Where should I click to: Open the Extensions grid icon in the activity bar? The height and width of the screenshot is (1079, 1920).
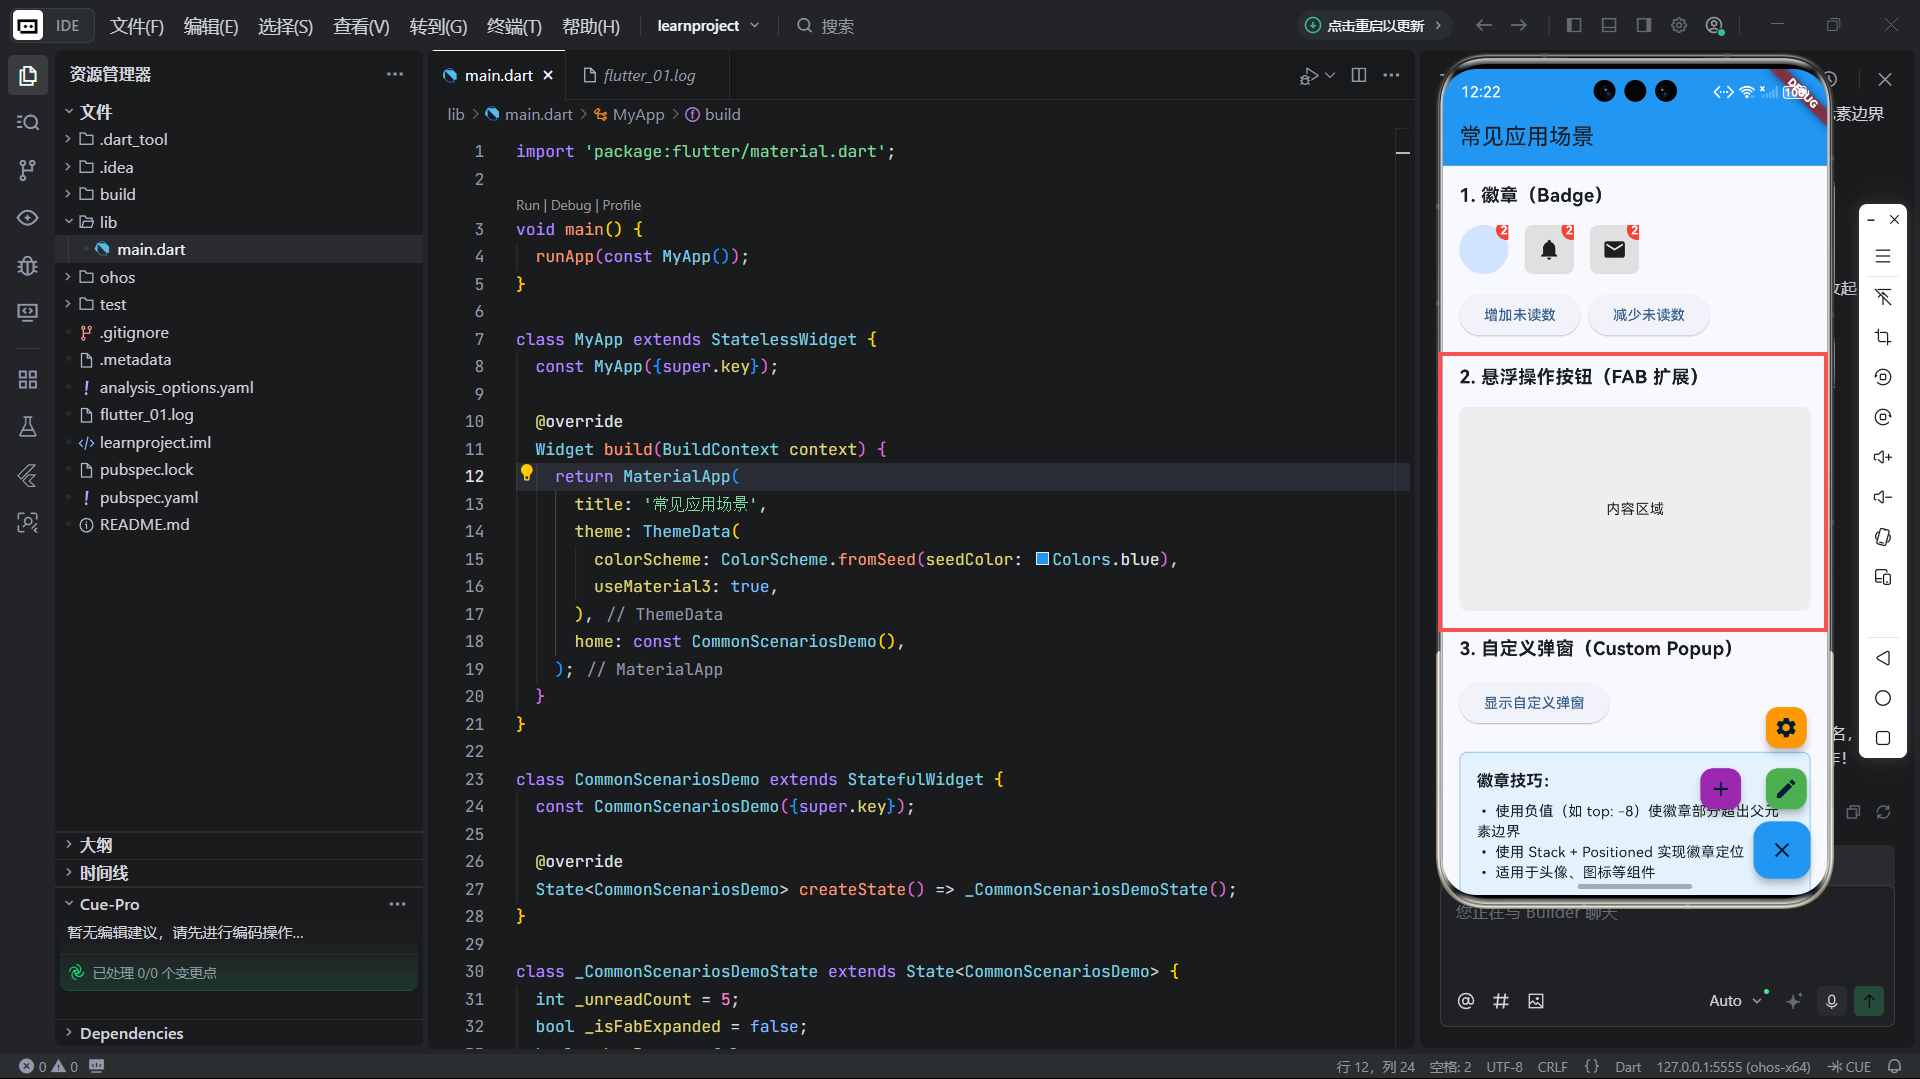click(x=28, y=379)
